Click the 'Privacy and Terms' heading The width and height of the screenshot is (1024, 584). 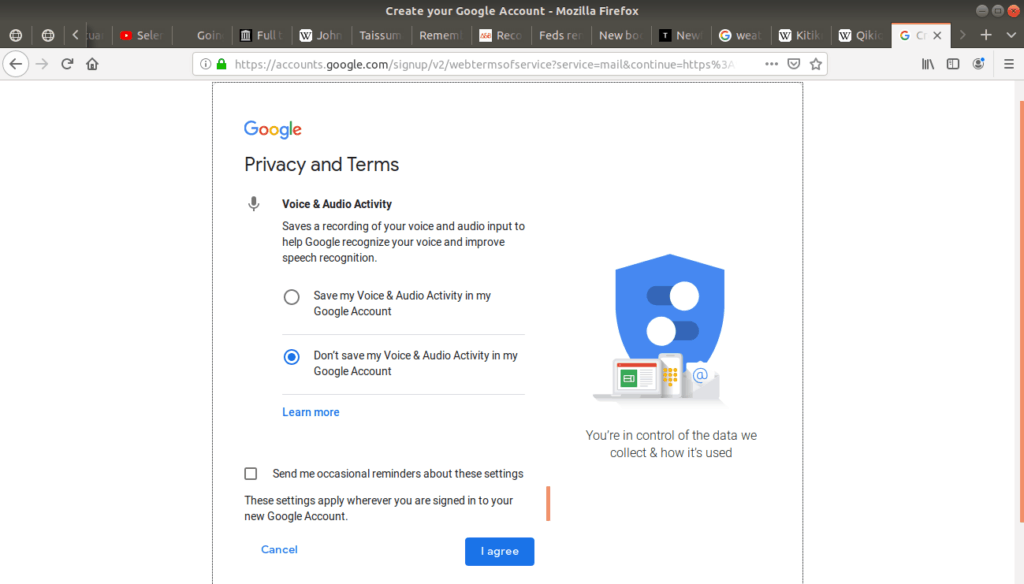321,165
